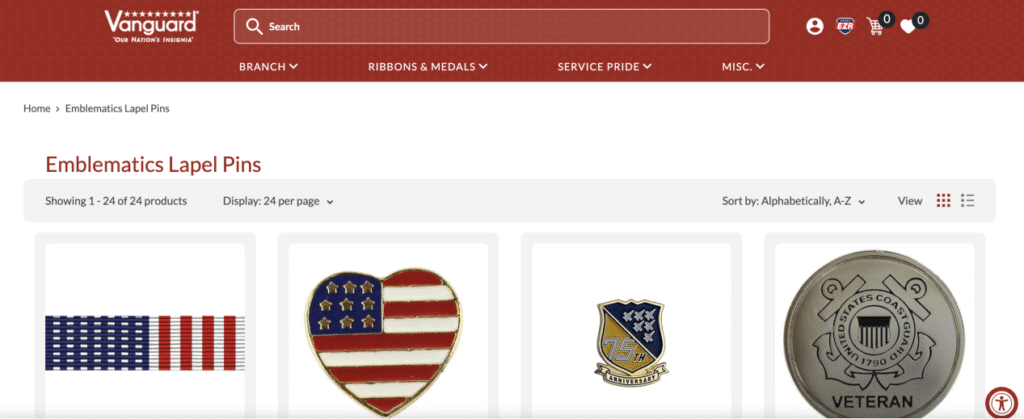Open the accessibility widget icon
The width and height of the screenshot is (1024, 419).
1002,403
